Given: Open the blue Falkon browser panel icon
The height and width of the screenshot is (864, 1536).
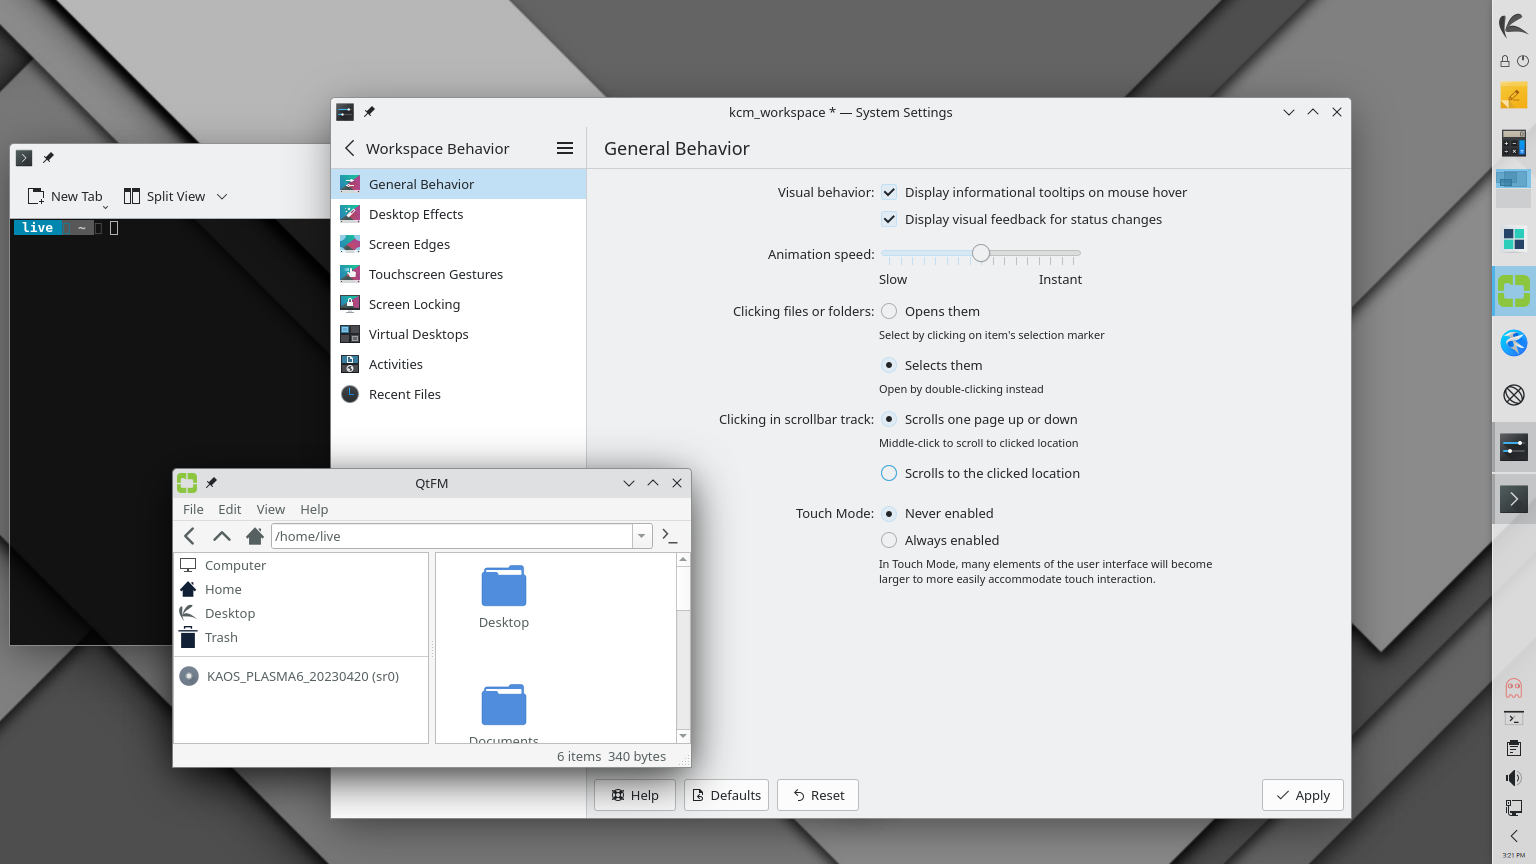Looking at the screenshot, I should pos(1513,343).
